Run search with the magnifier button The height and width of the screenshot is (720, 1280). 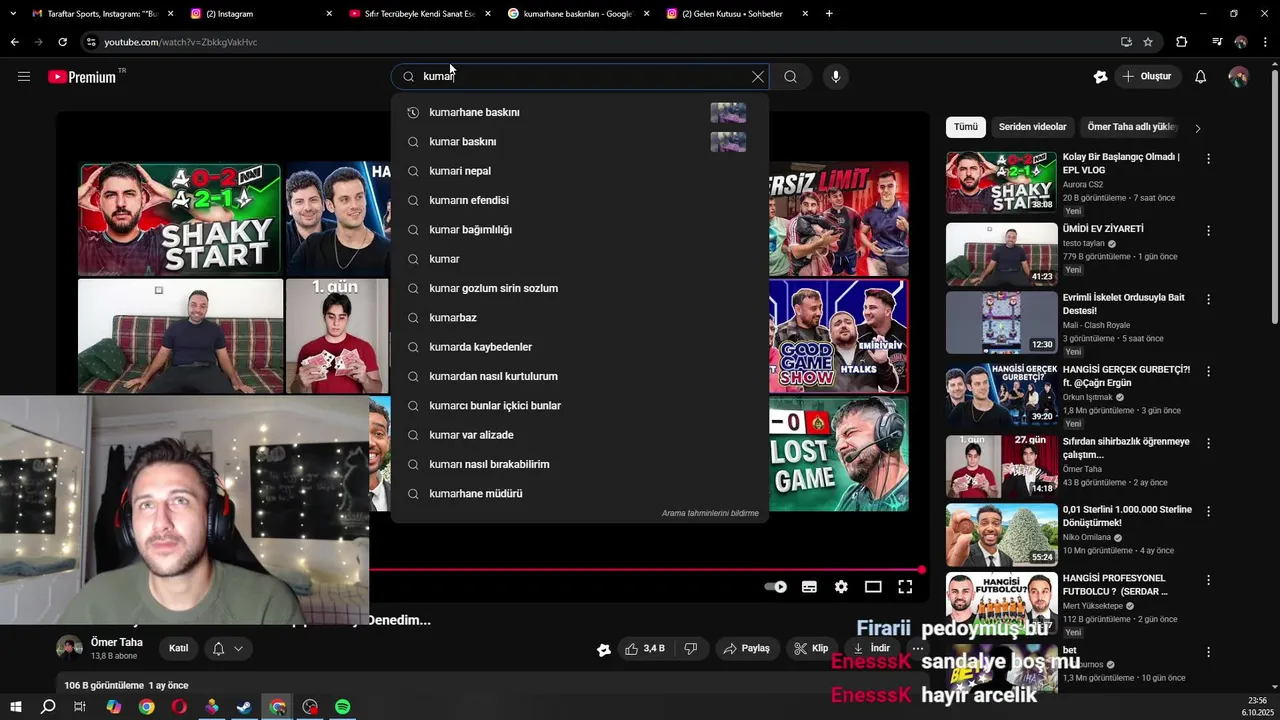click(790, 77)
